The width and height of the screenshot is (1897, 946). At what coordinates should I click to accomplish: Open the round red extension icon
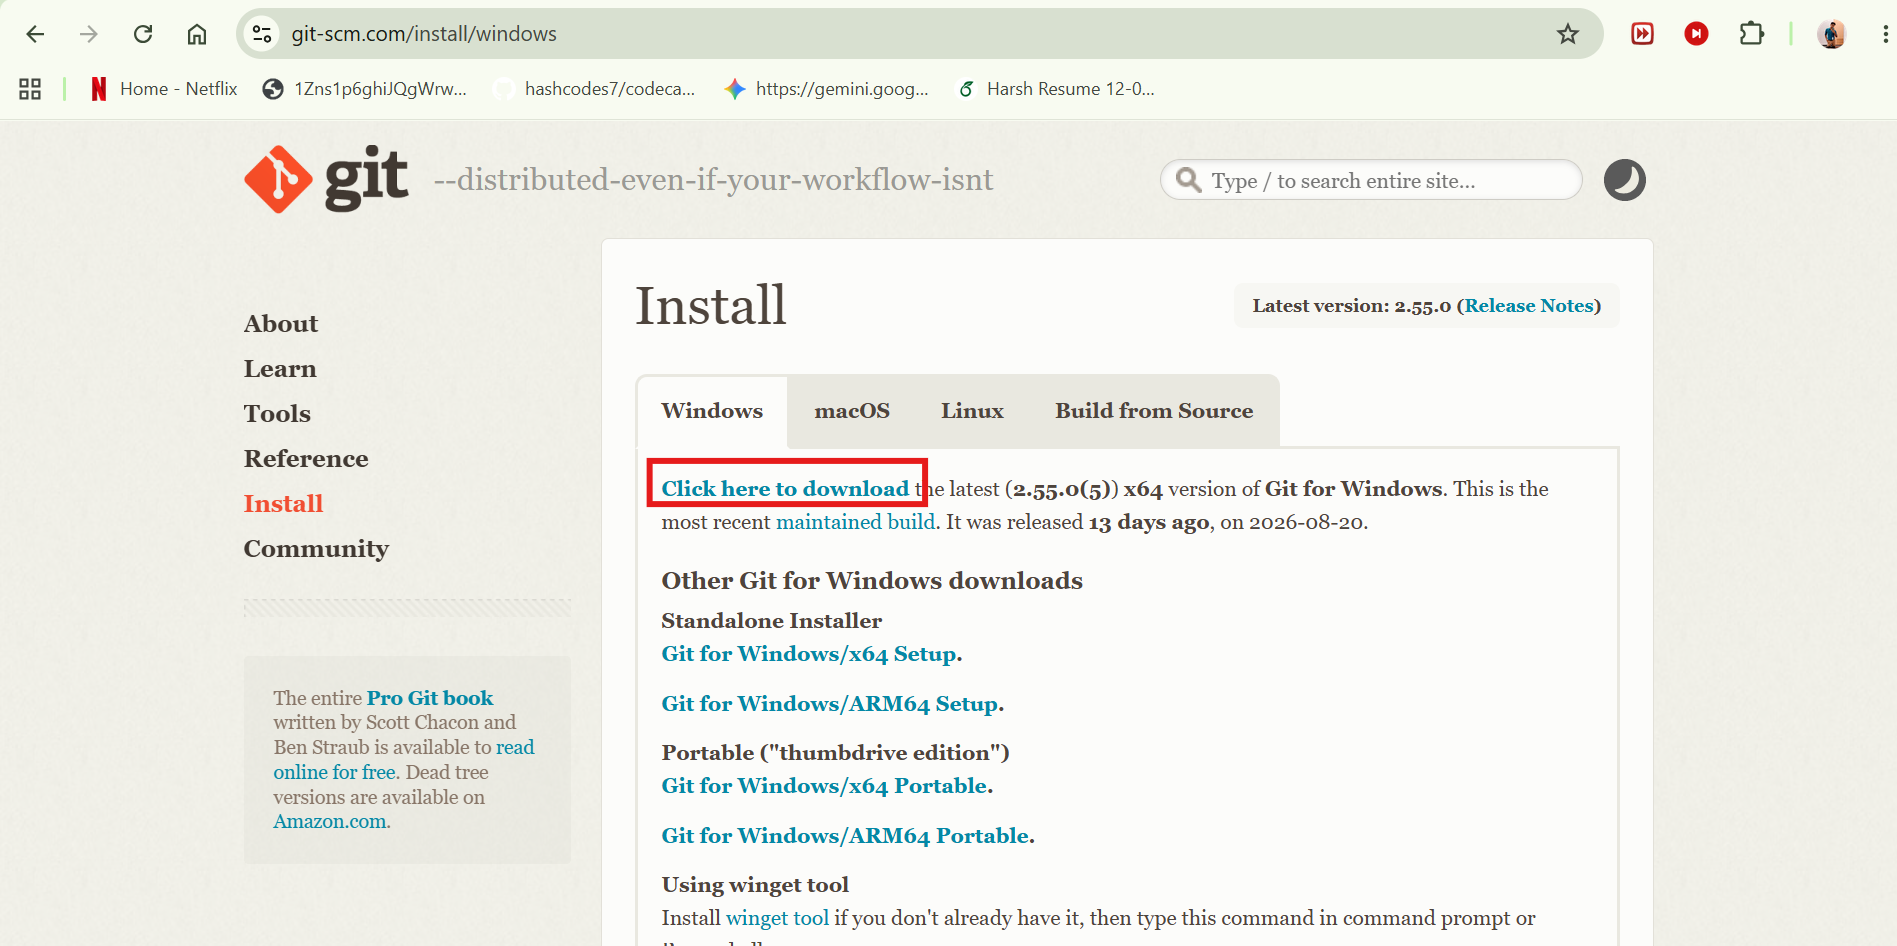click(1696, 34)
